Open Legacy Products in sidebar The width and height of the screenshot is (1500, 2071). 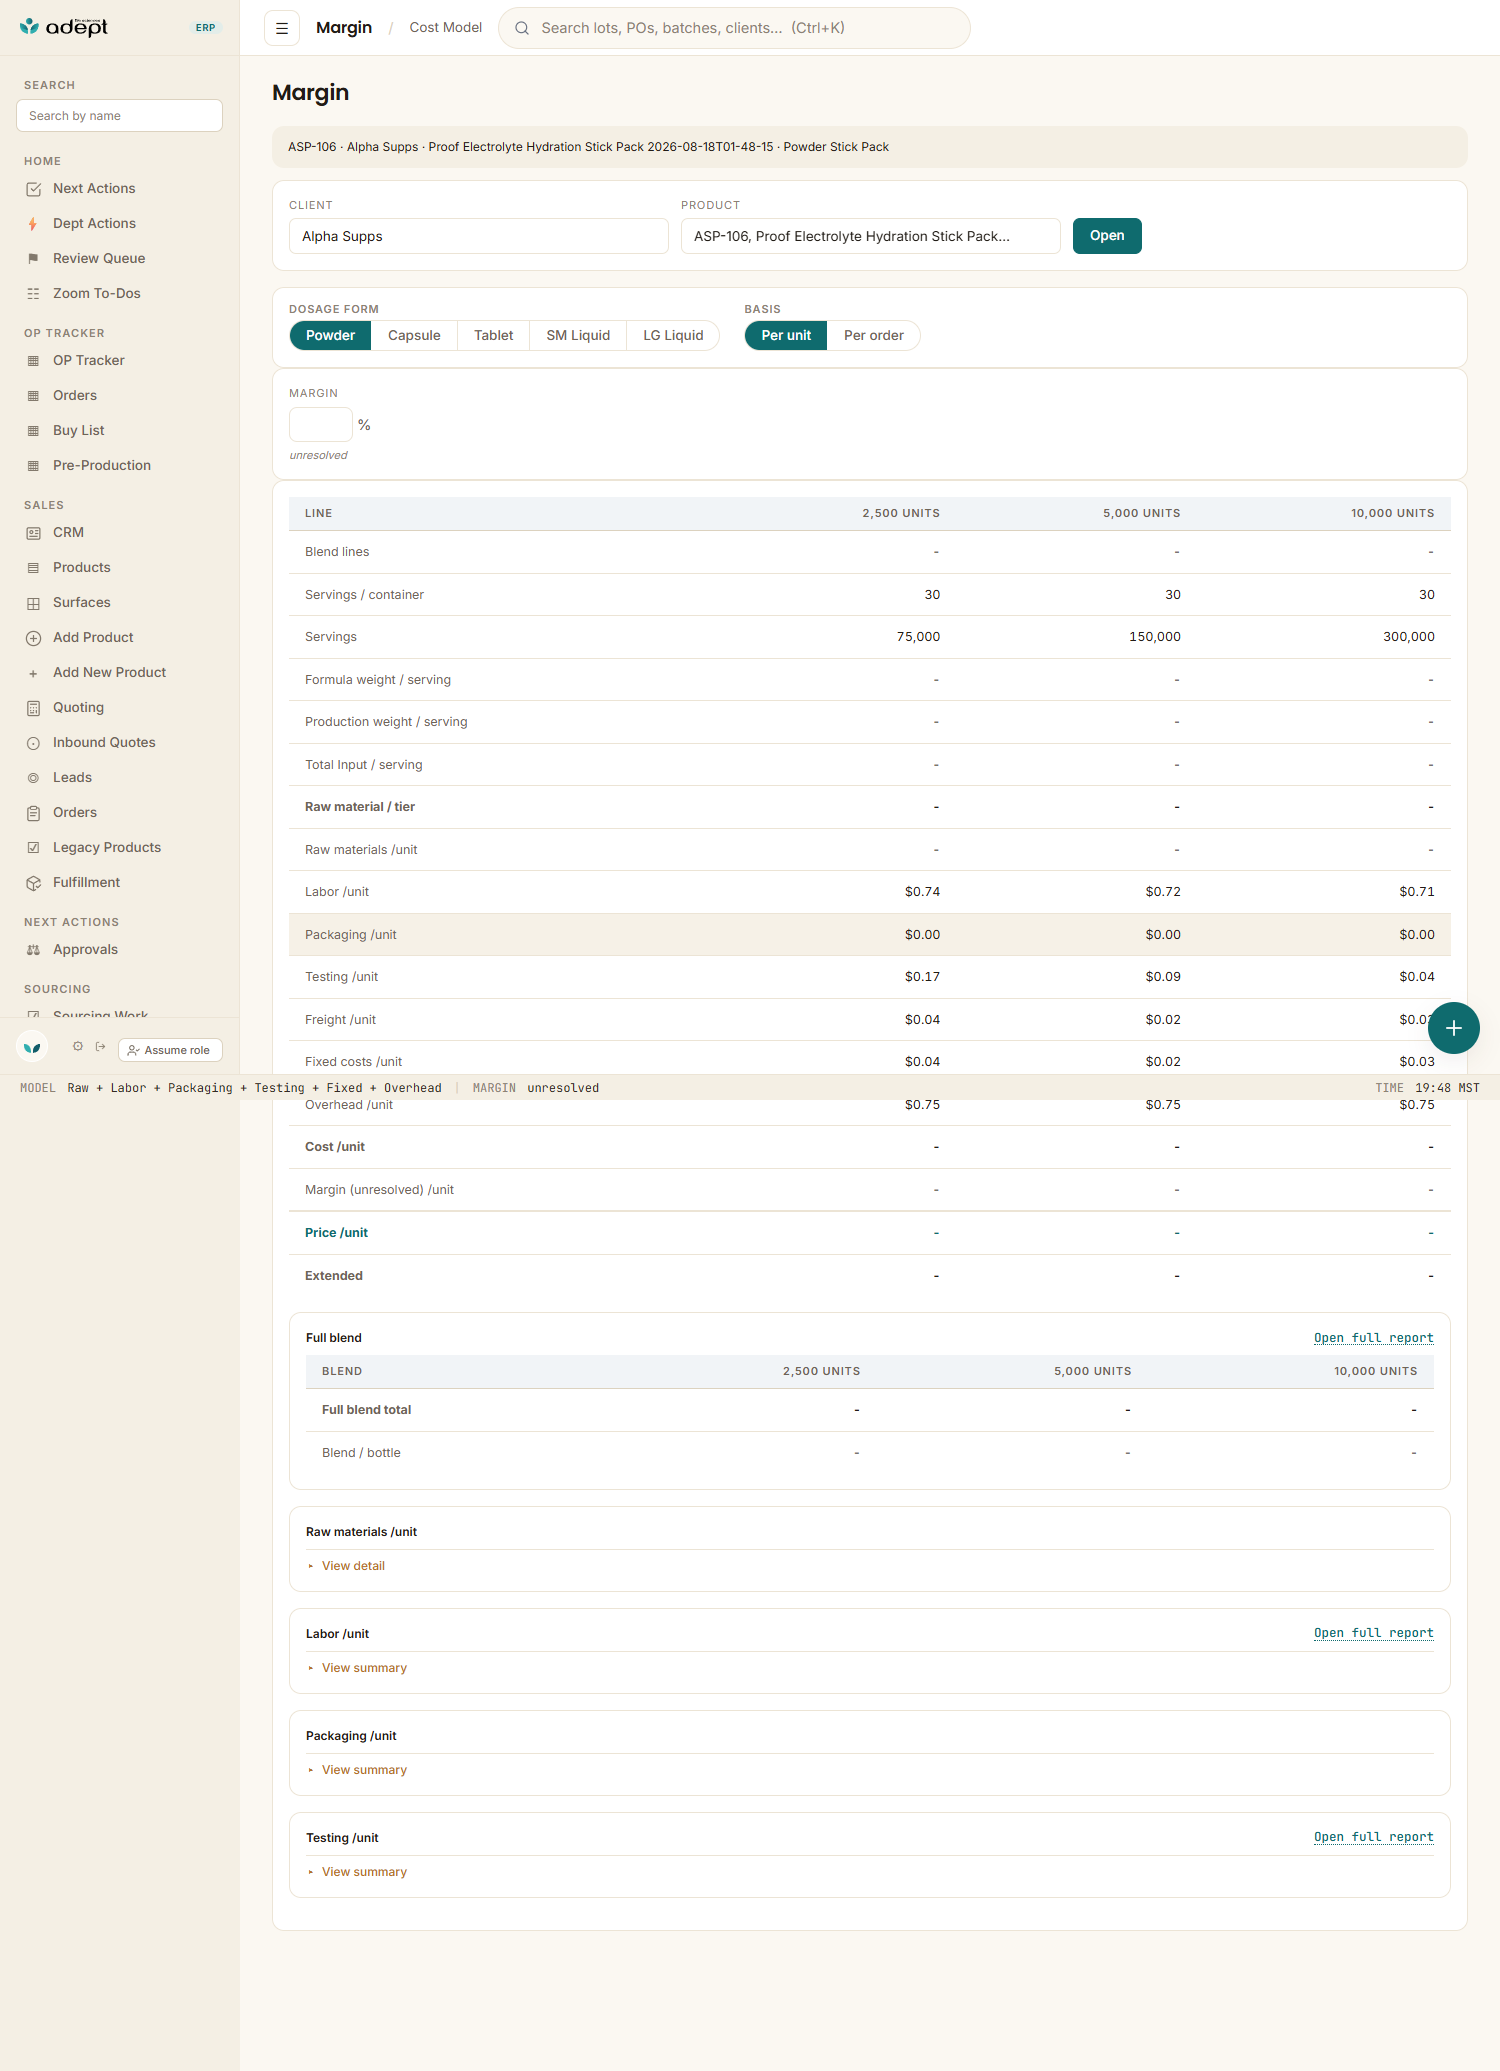[x=107, y=848]
